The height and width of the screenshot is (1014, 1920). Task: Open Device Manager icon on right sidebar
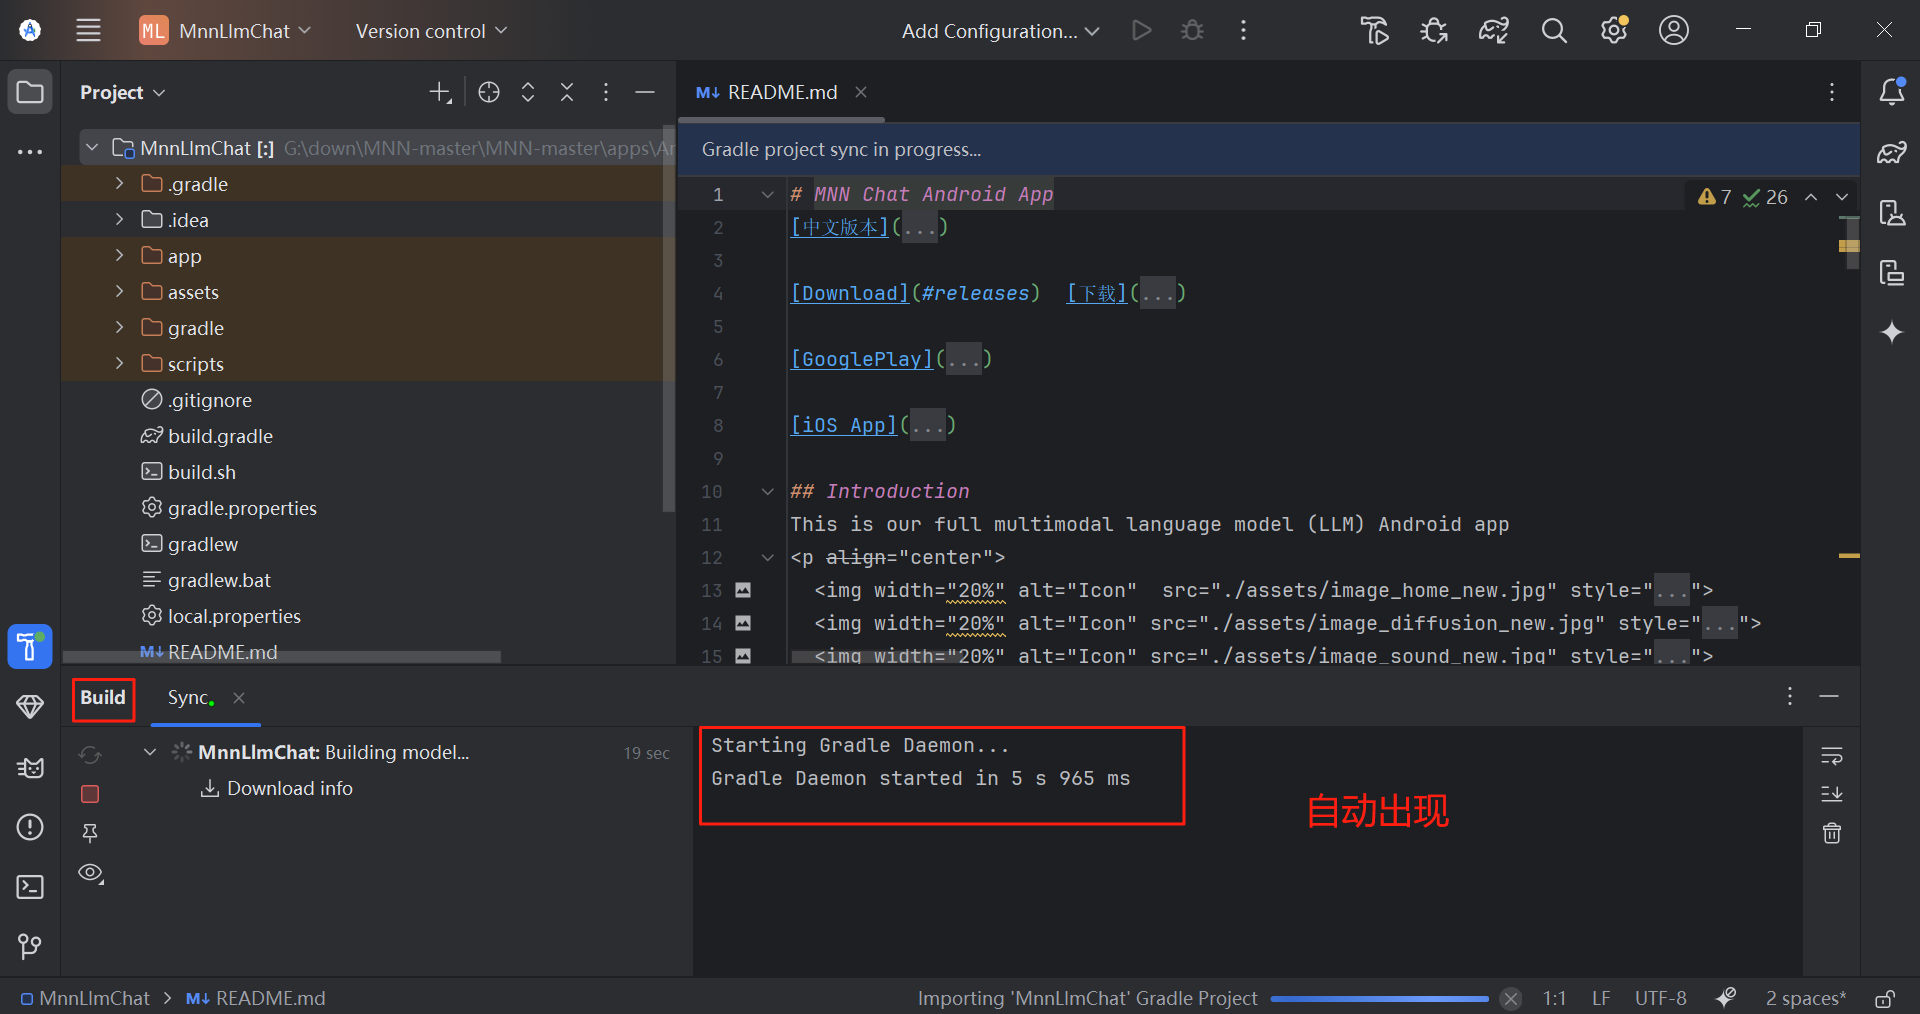(x=1892, y=212)
